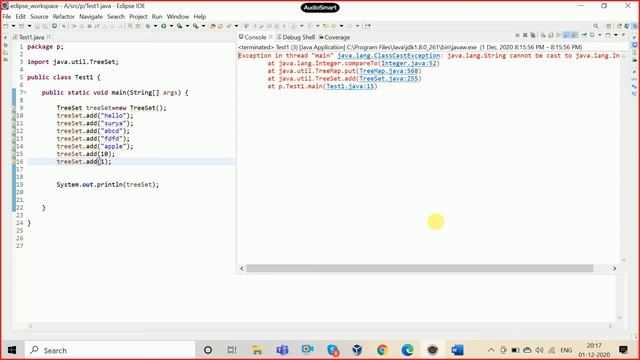
Task: Click Remove All Terminated Launches icon
Action: pos(533,35)
